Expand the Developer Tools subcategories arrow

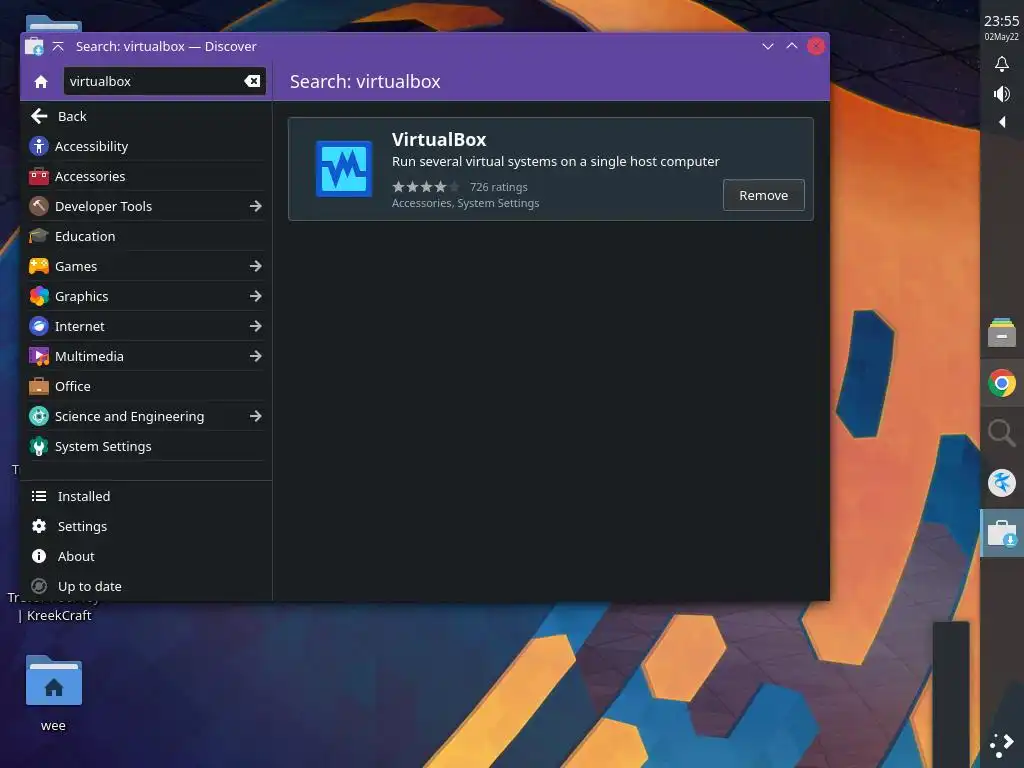click(255, 206)
